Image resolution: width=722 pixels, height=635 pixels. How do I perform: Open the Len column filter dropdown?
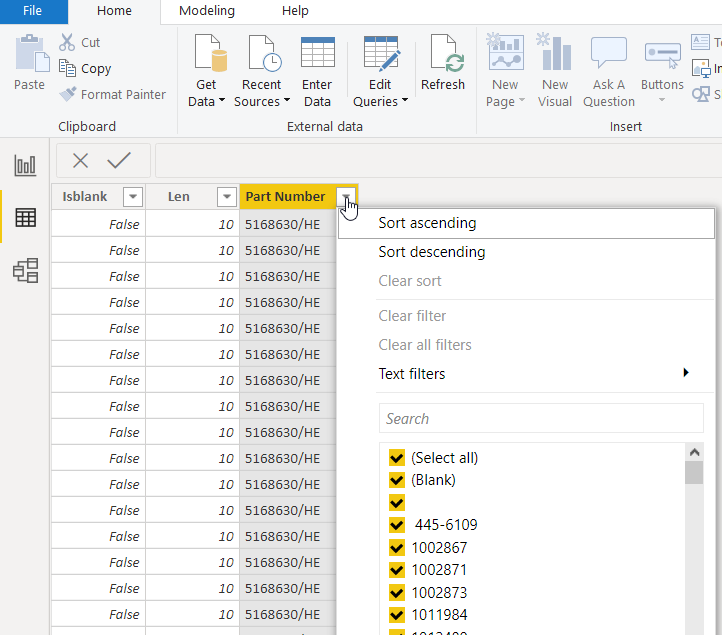click(227, 197)
